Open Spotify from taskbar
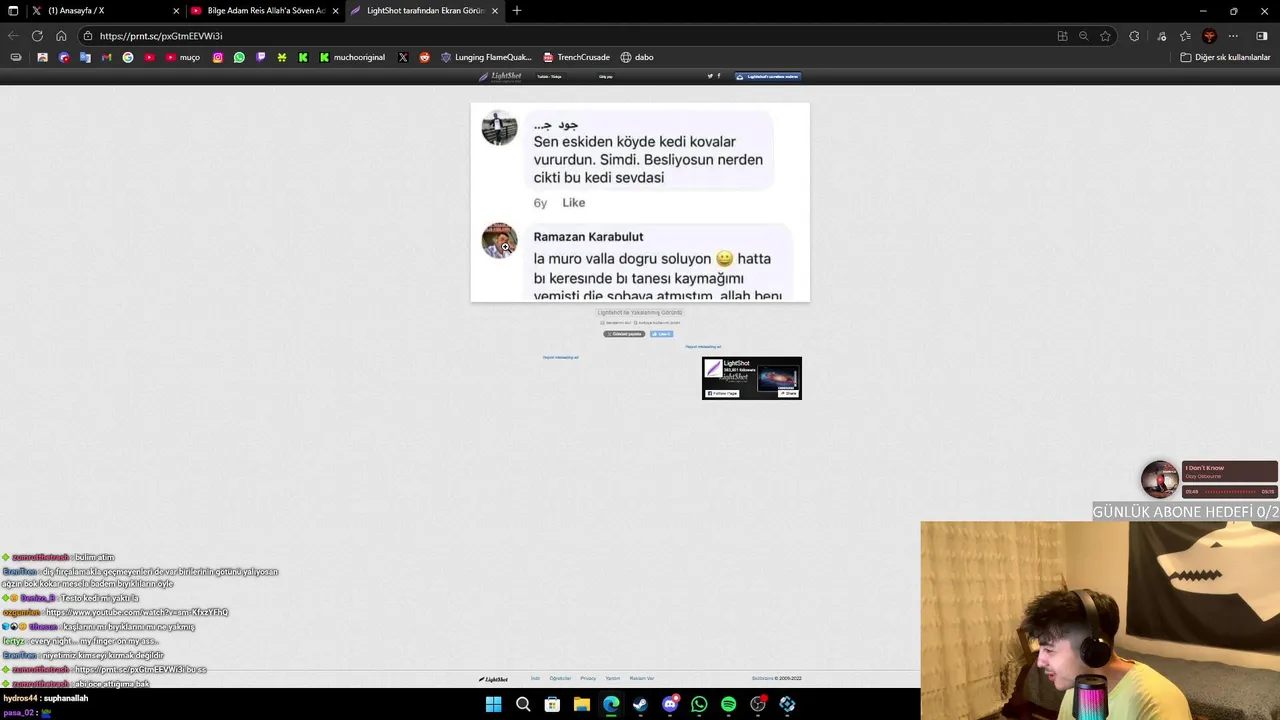1280x720 pixels. click(728, 705)
